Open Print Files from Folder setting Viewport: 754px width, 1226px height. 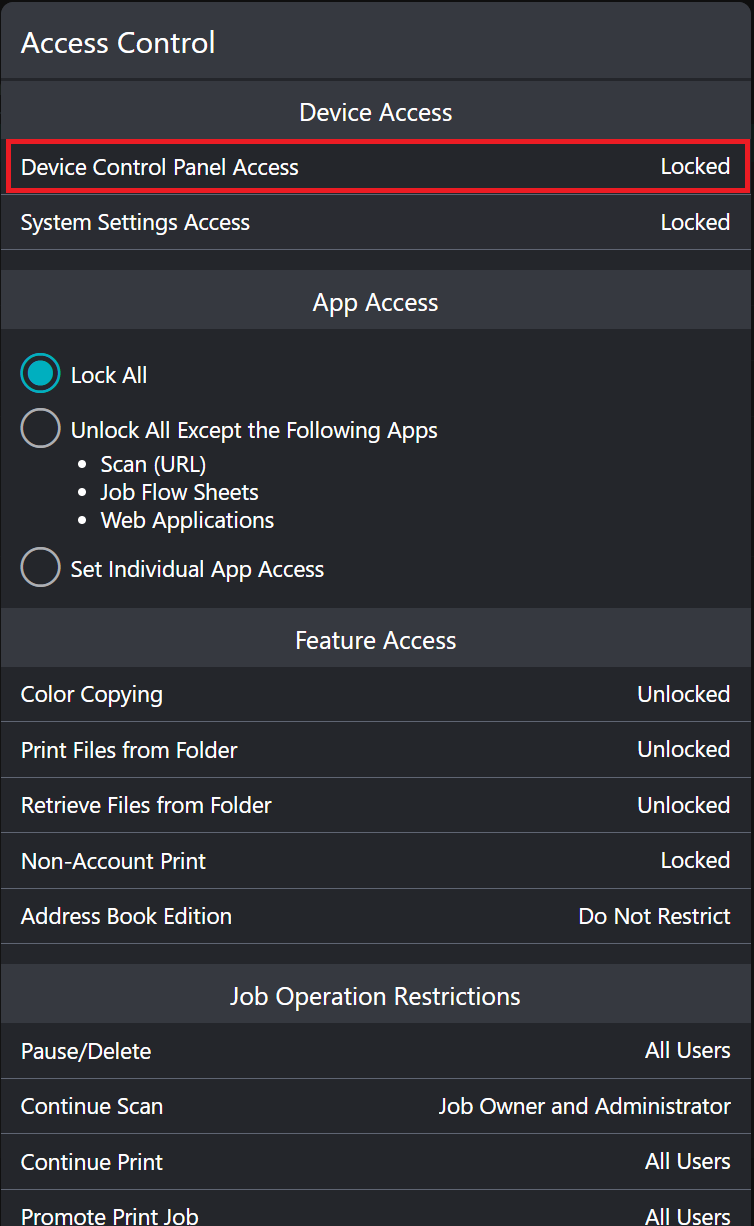(x=376, y=750)
